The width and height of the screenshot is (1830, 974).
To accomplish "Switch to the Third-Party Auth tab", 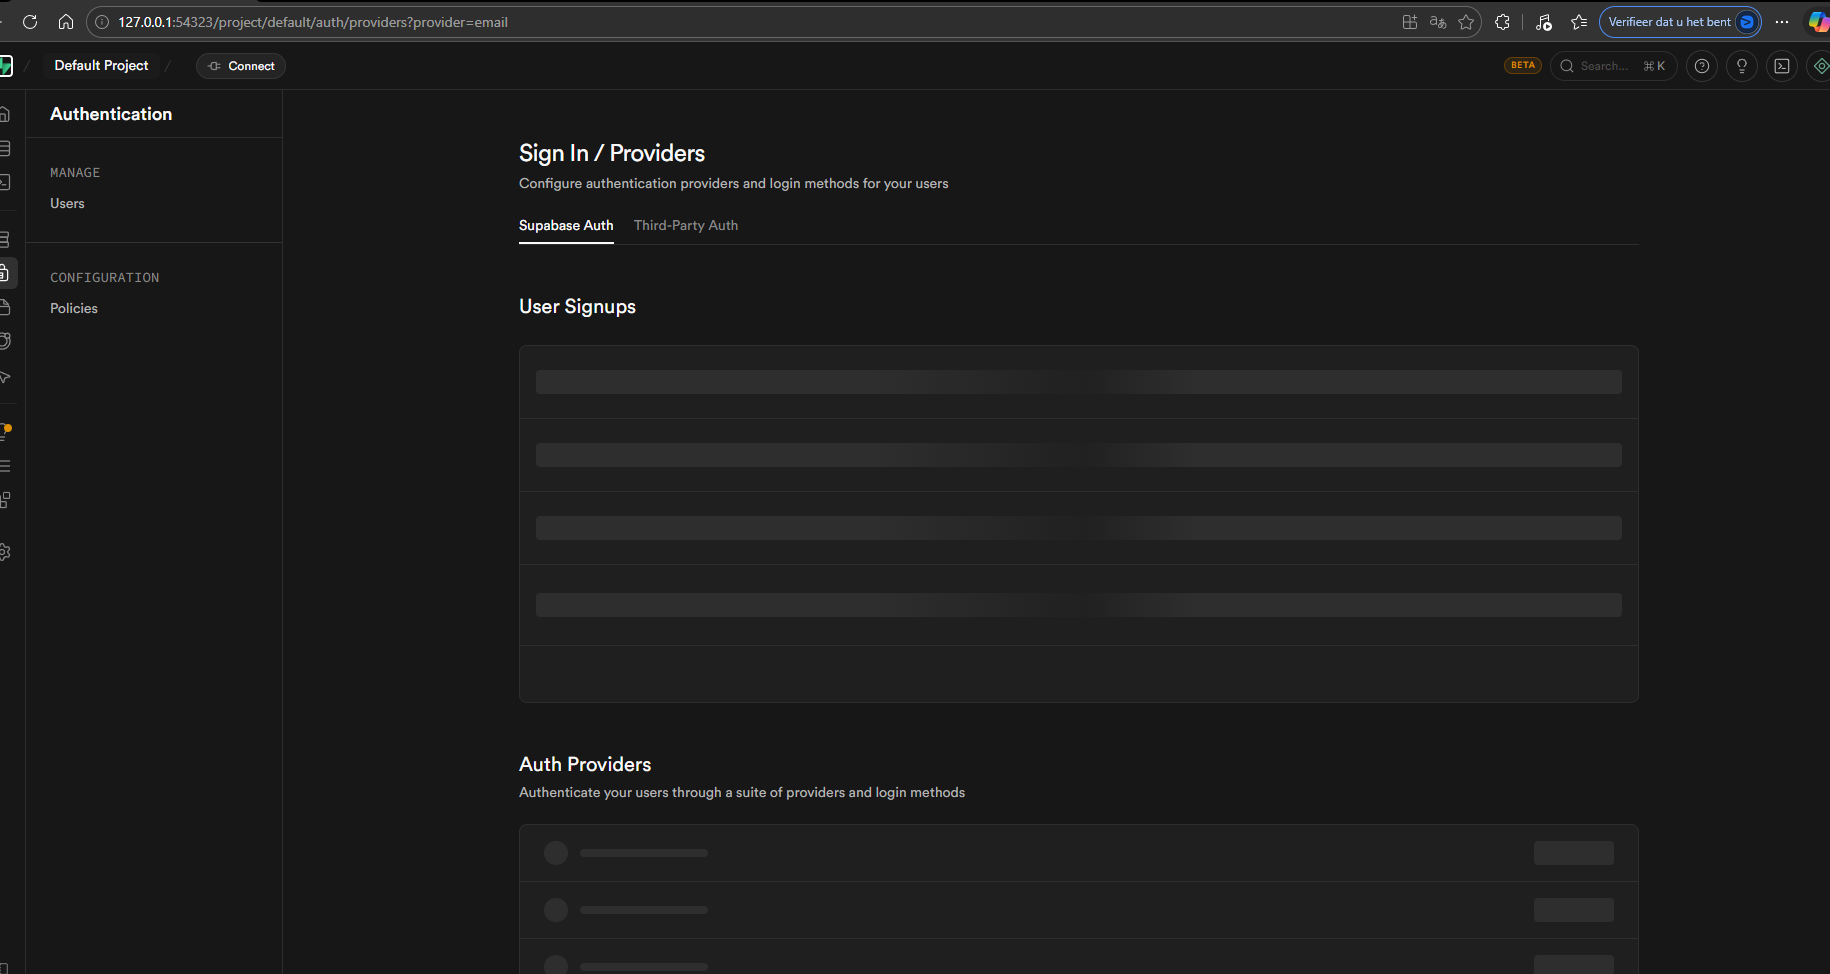I will pyautogui.click(x=686, y=226).
